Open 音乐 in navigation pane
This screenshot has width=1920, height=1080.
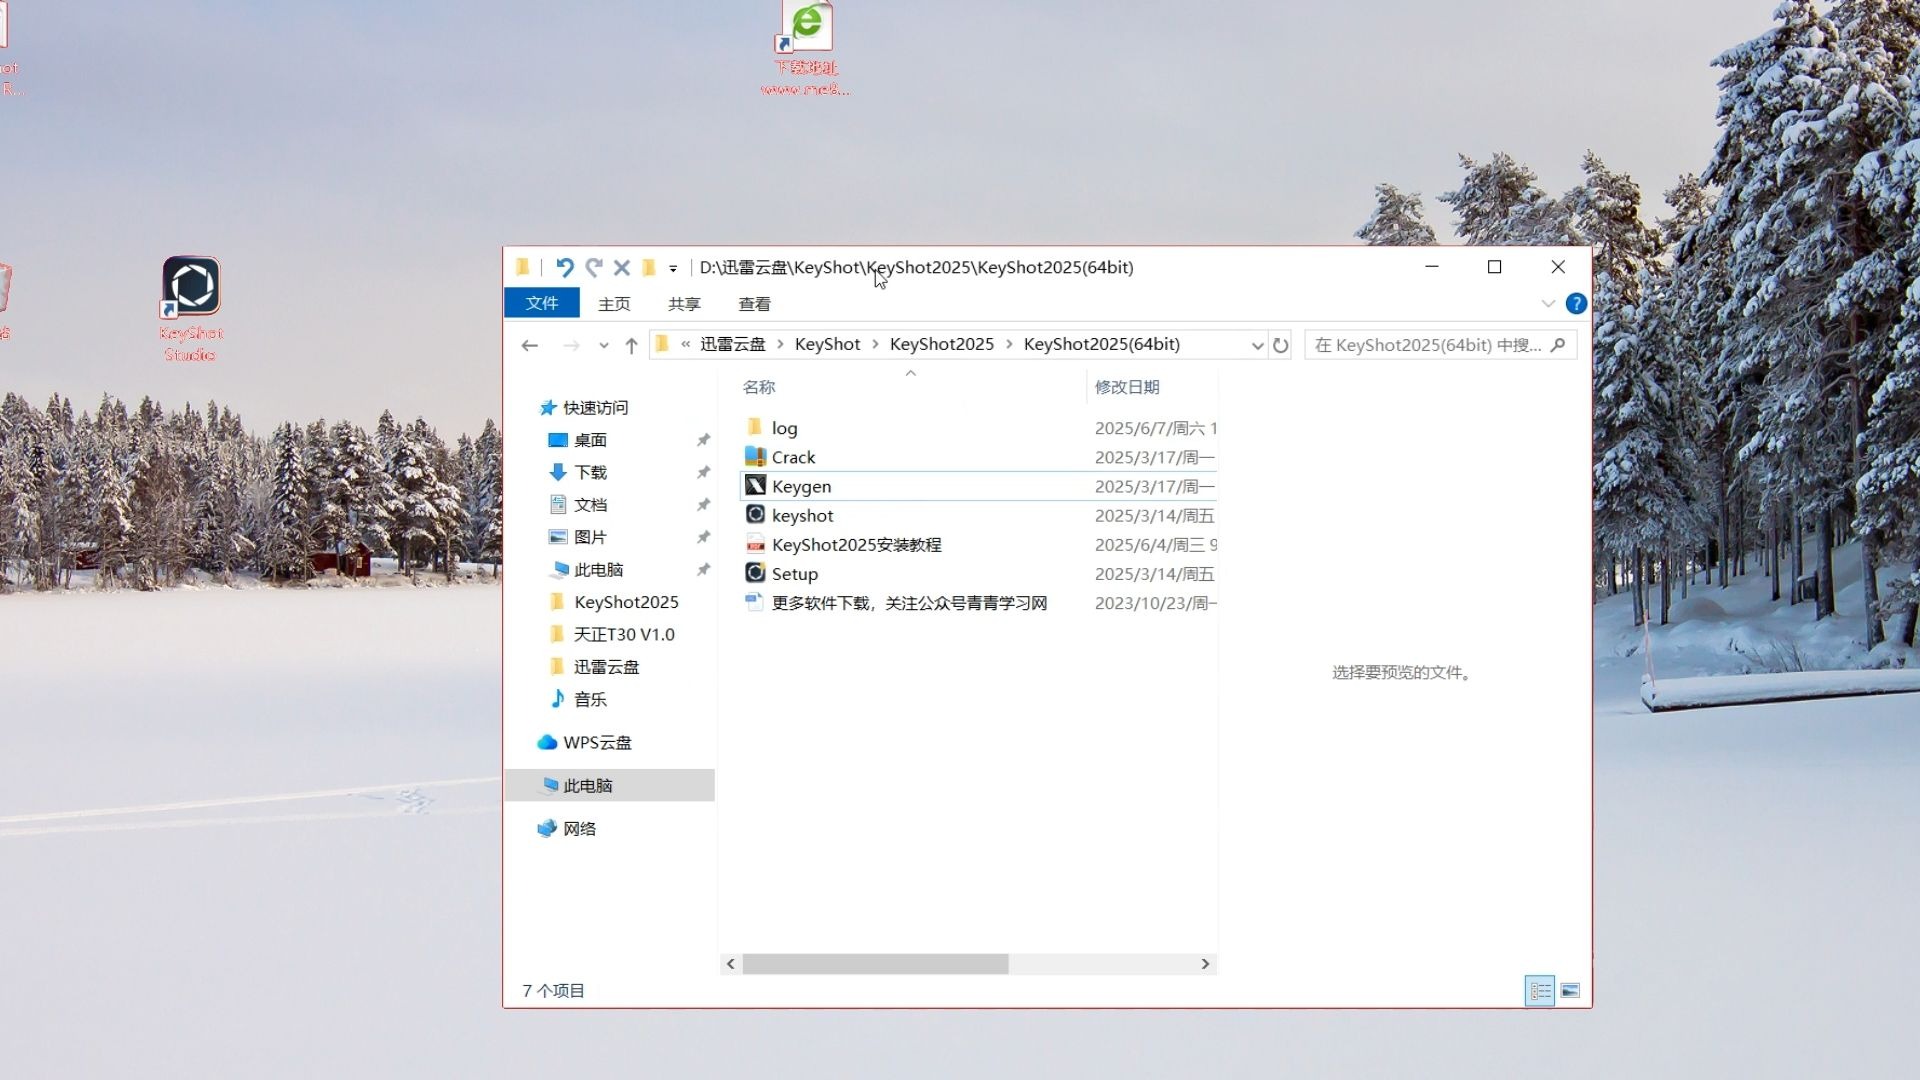point(590,699)
